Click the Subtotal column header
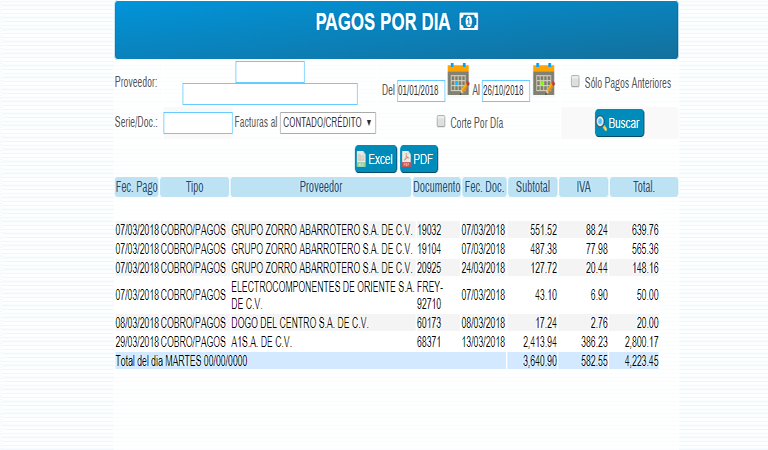Viewport: 768px width, 450px height. tap(532, 187)
